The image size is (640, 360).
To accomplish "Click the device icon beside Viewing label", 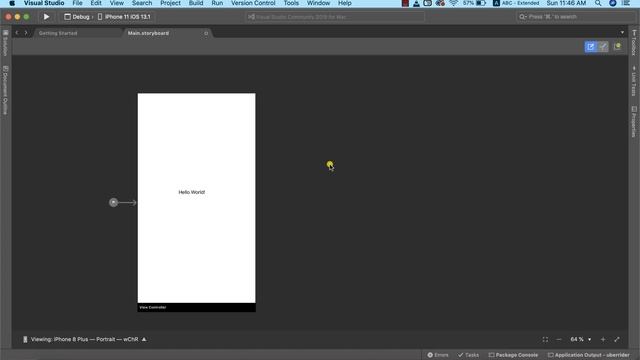I will coord(25,339).
